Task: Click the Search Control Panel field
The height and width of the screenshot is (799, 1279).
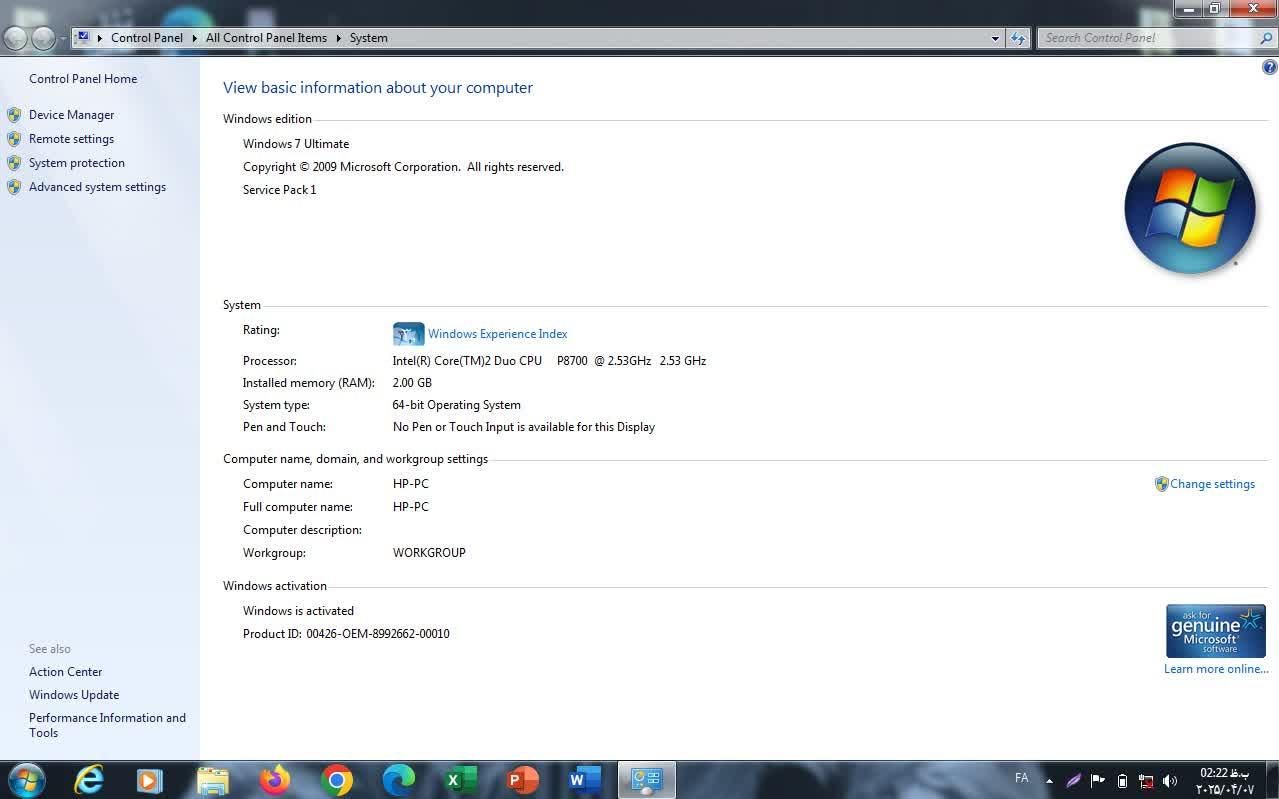Action: click(x=1146, y=38)
